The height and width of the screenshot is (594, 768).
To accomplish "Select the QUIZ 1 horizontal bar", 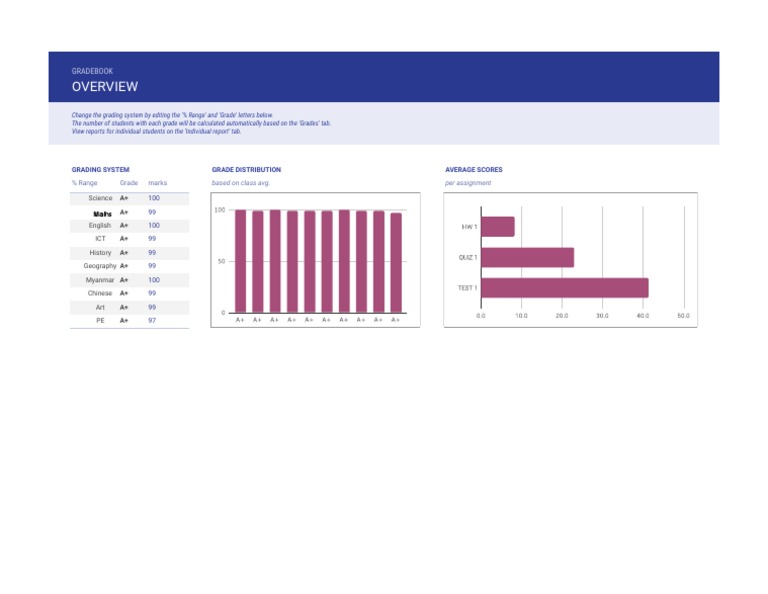I will pyautogui.click(x=528, y=258).
